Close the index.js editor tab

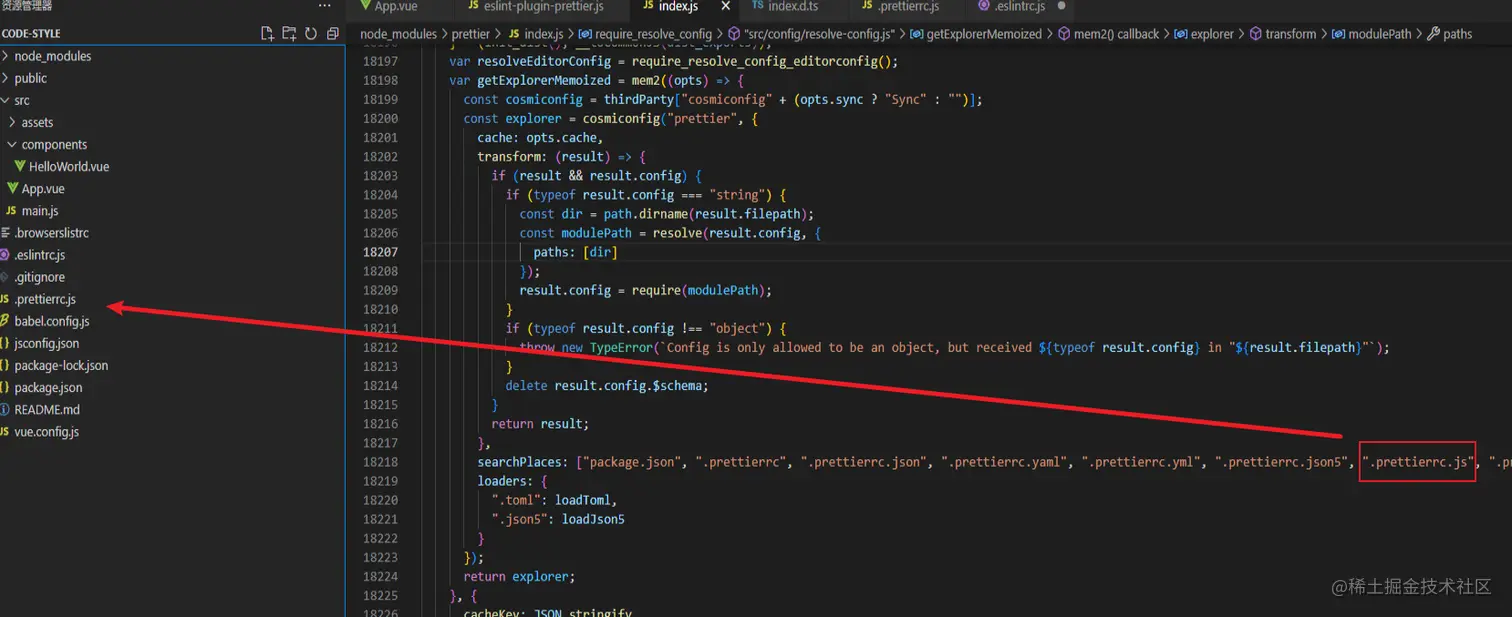click(725, 7)
